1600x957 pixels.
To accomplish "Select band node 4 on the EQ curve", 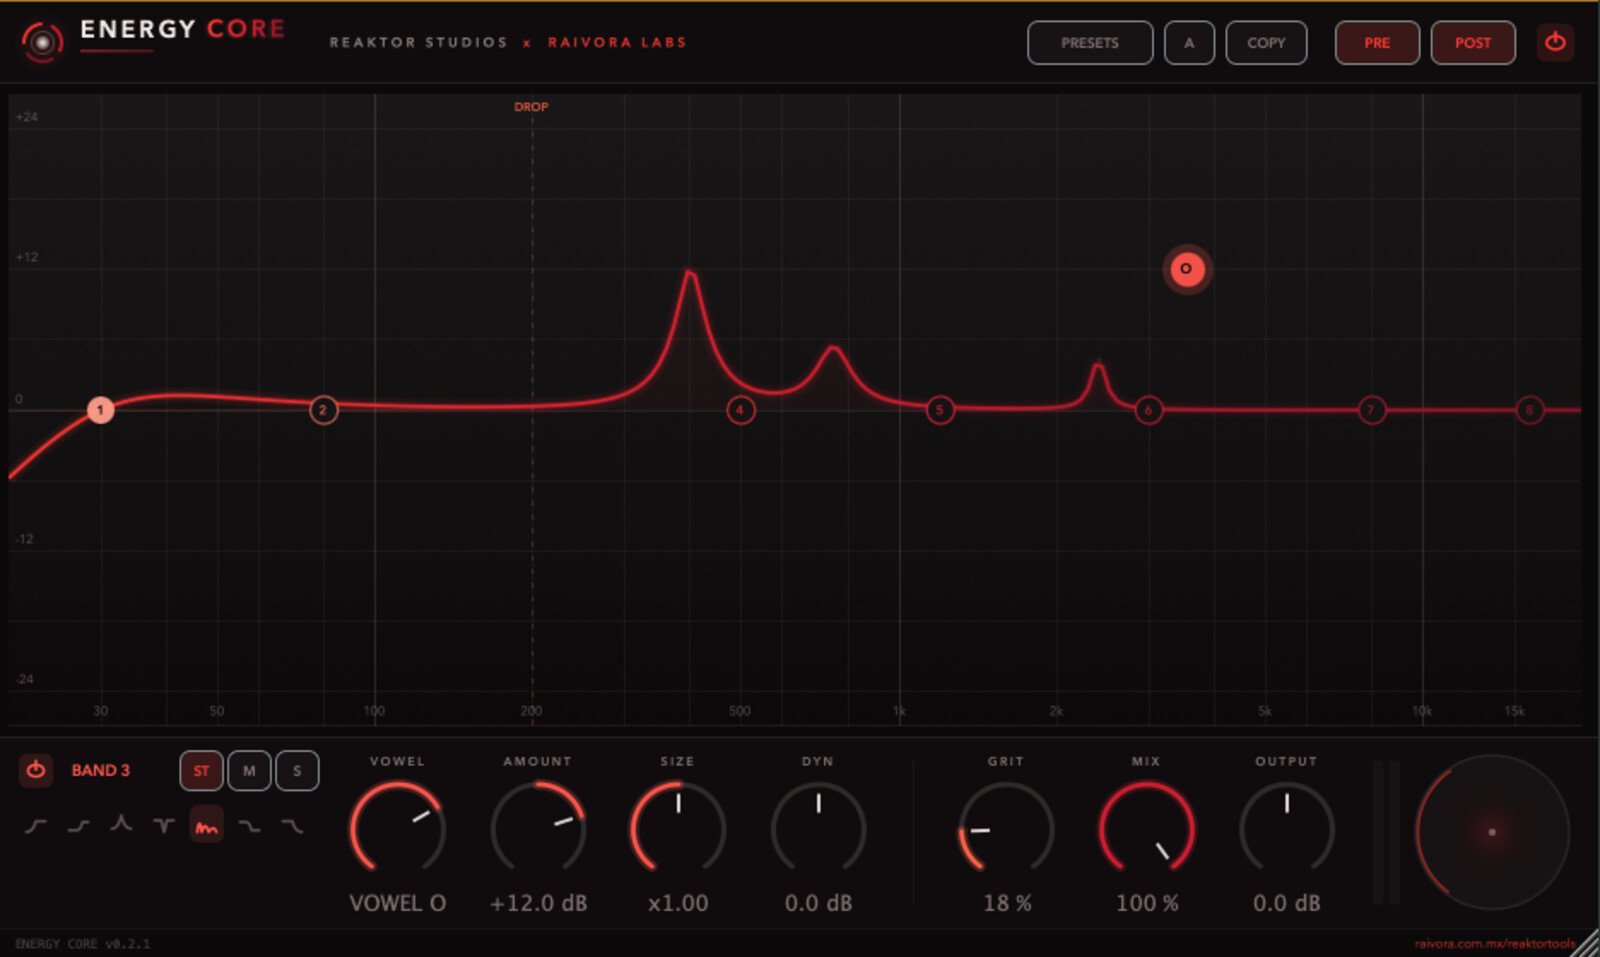I will click(x=740, y=409).
